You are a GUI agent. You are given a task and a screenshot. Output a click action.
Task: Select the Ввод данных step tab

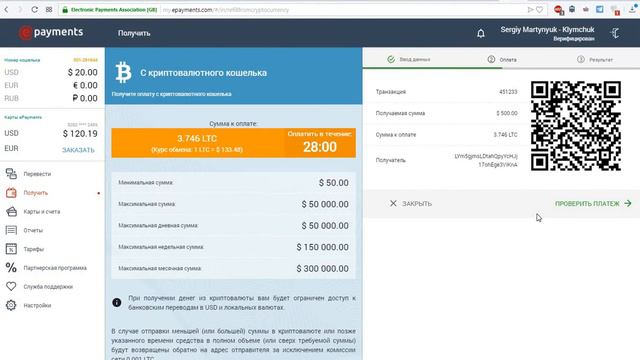[409, 59]
